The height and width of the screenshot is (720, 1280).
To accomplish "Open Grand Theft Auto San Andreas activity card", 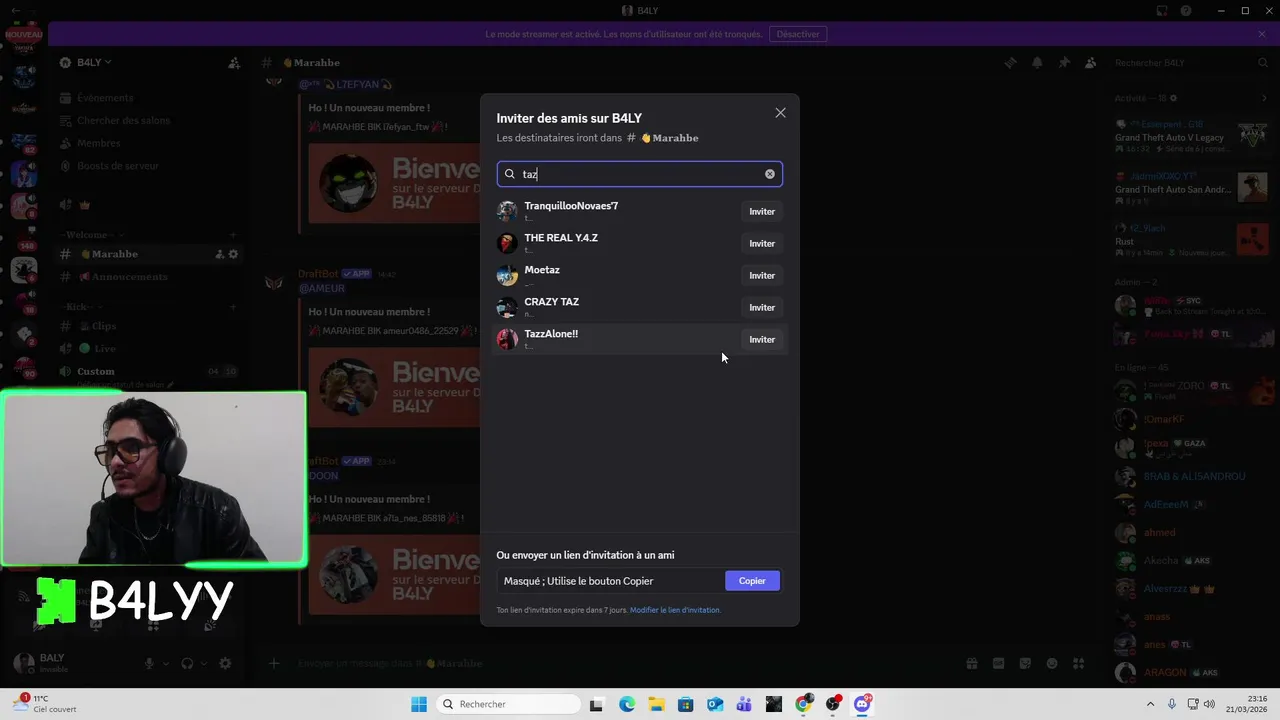I will pos(1192,188).
